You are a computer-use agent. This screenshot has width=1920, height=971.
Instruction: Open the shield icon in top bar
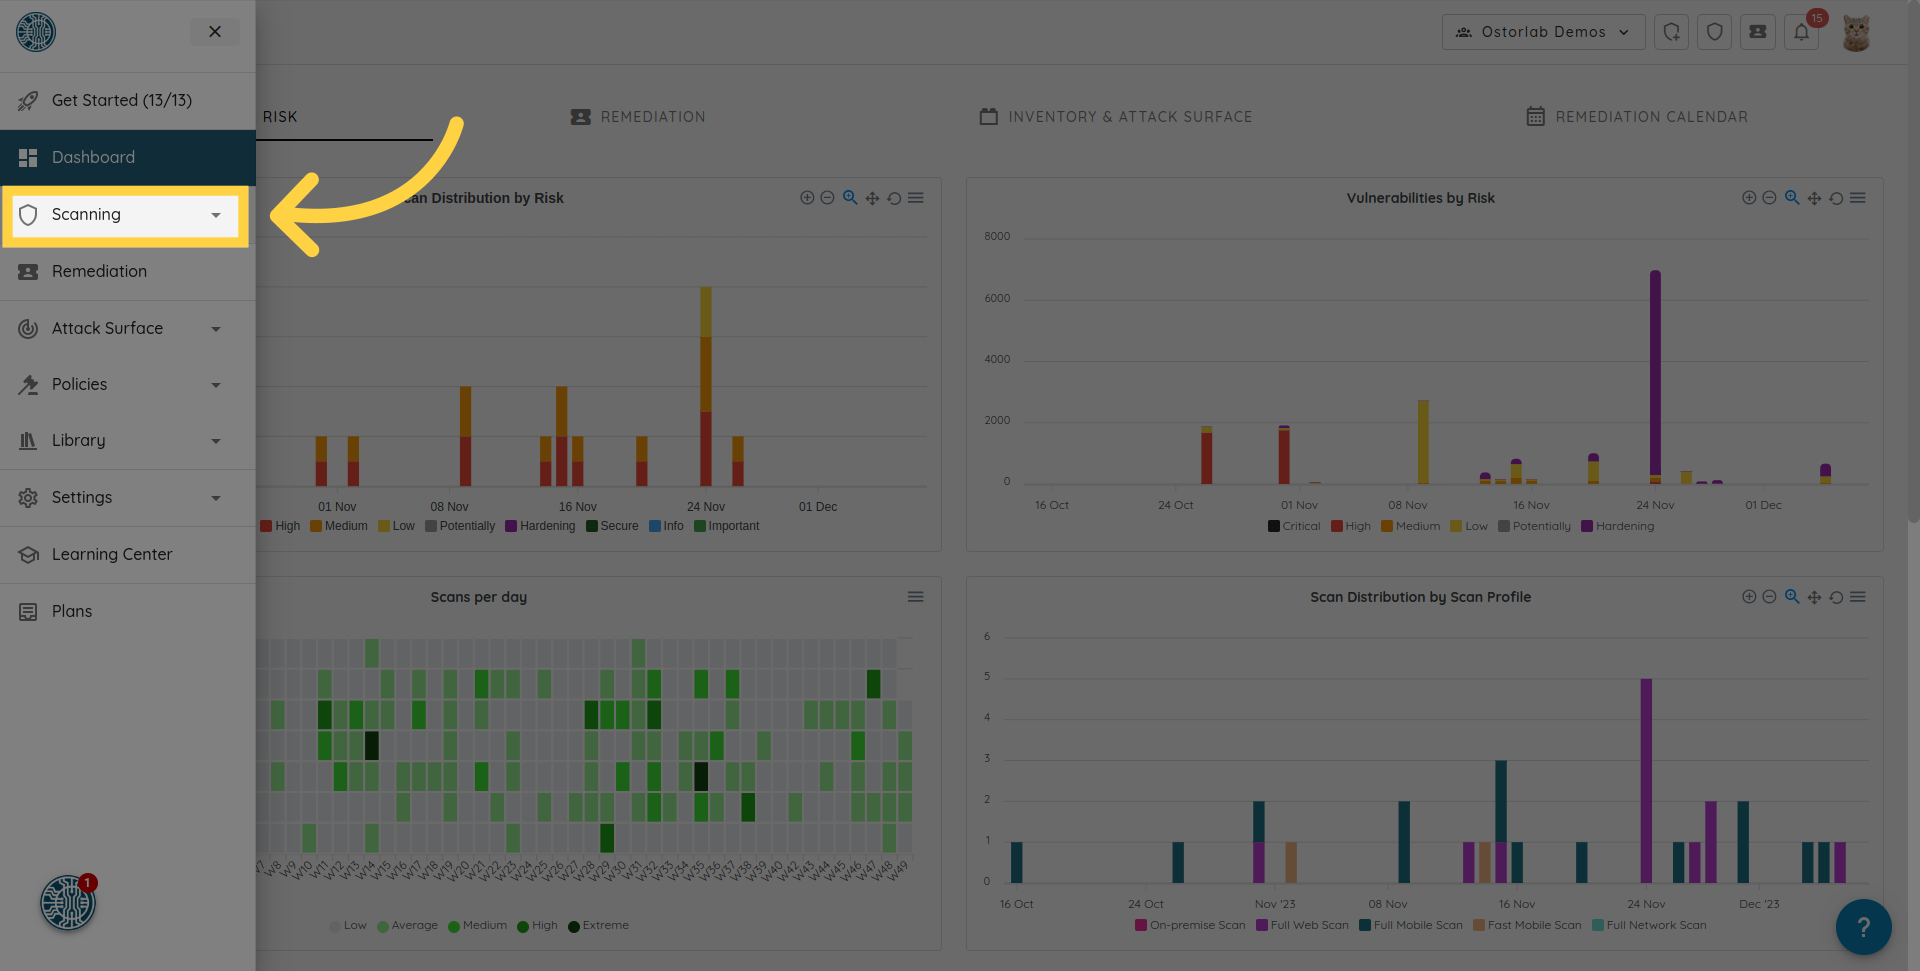point(1714,32)
